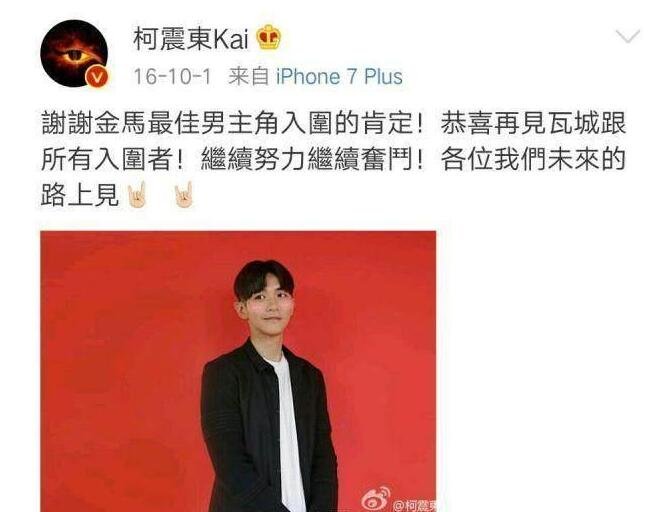The width and height of the screenshot is (650, 512).
Task: Expand the post options chevron
Action: [x=628, y=36]
